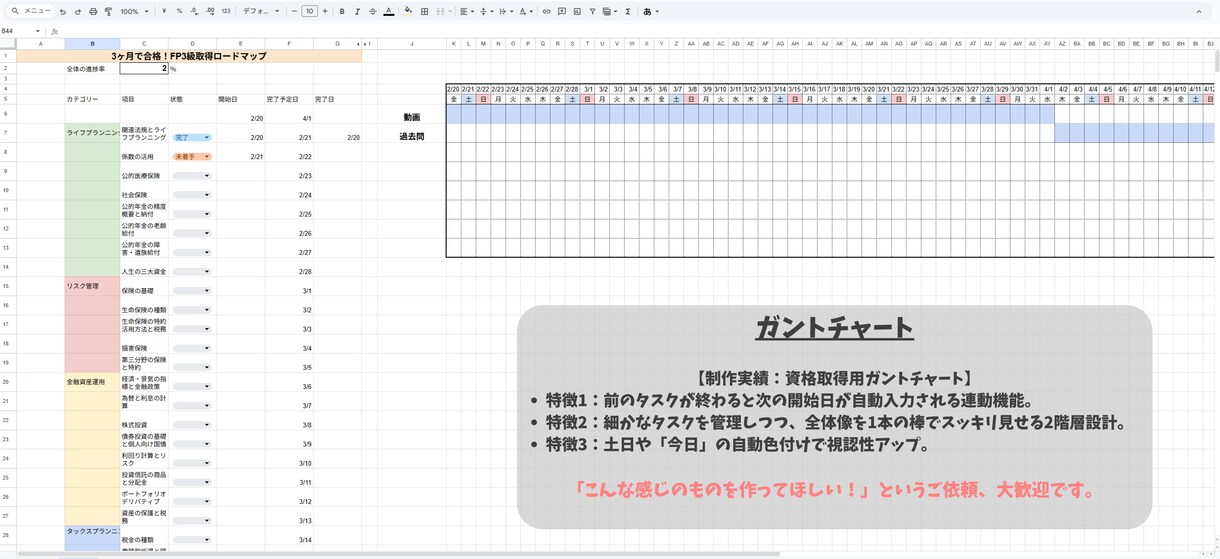Open the text rotation options
Viewport: 1220px width, 559px height.
526,11
